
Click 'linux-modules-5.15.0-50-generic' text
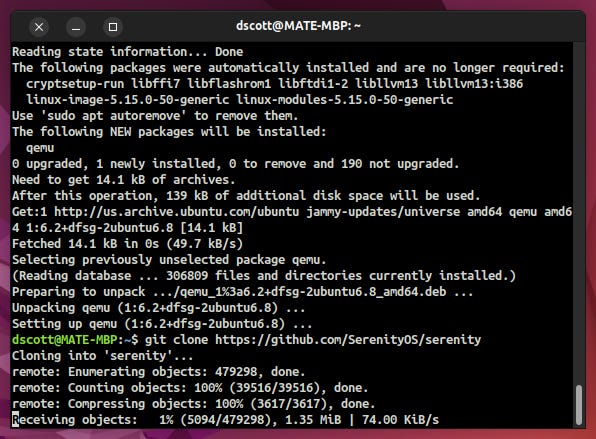[x=344, y=100]
